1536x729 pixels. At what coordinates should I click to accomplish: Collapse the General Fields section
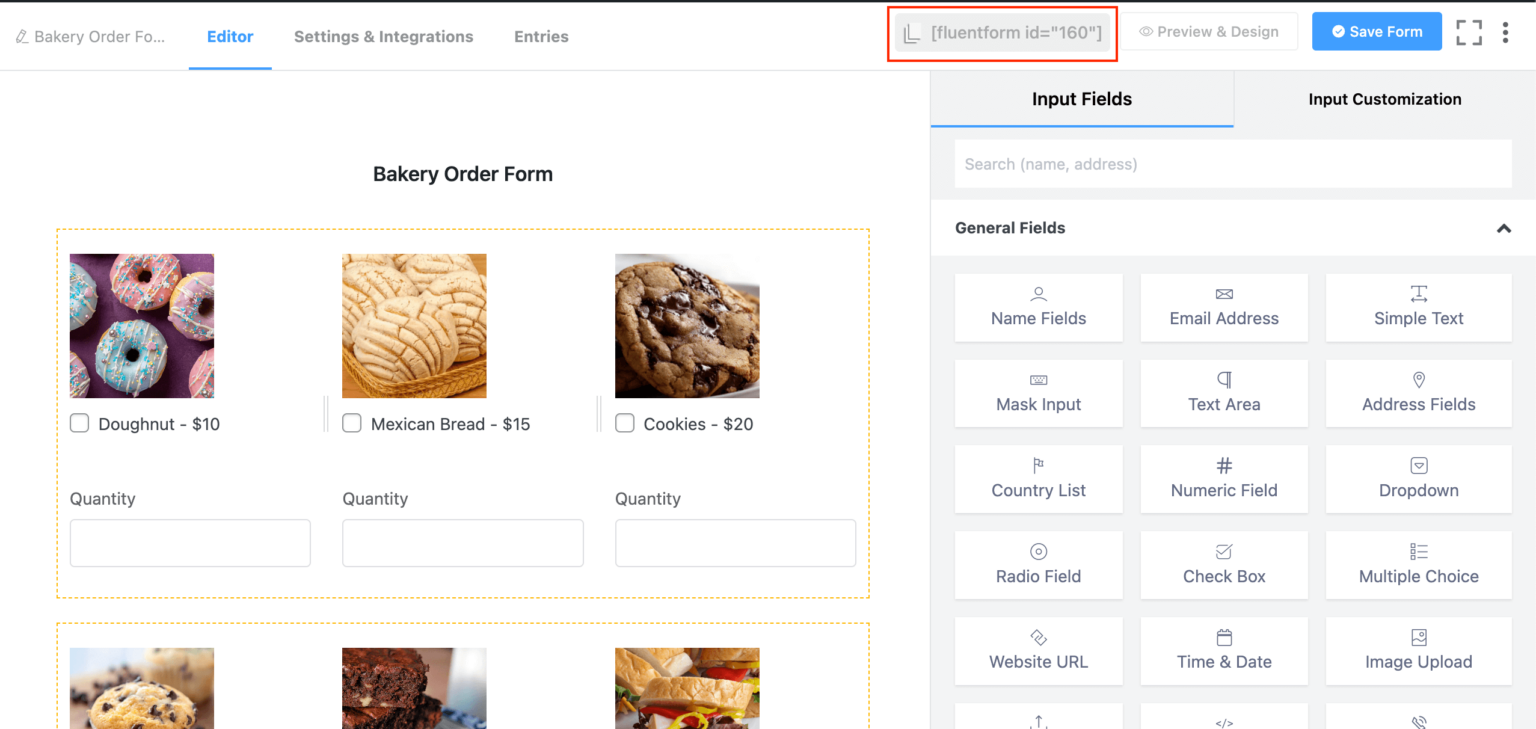pos(1504,228)
